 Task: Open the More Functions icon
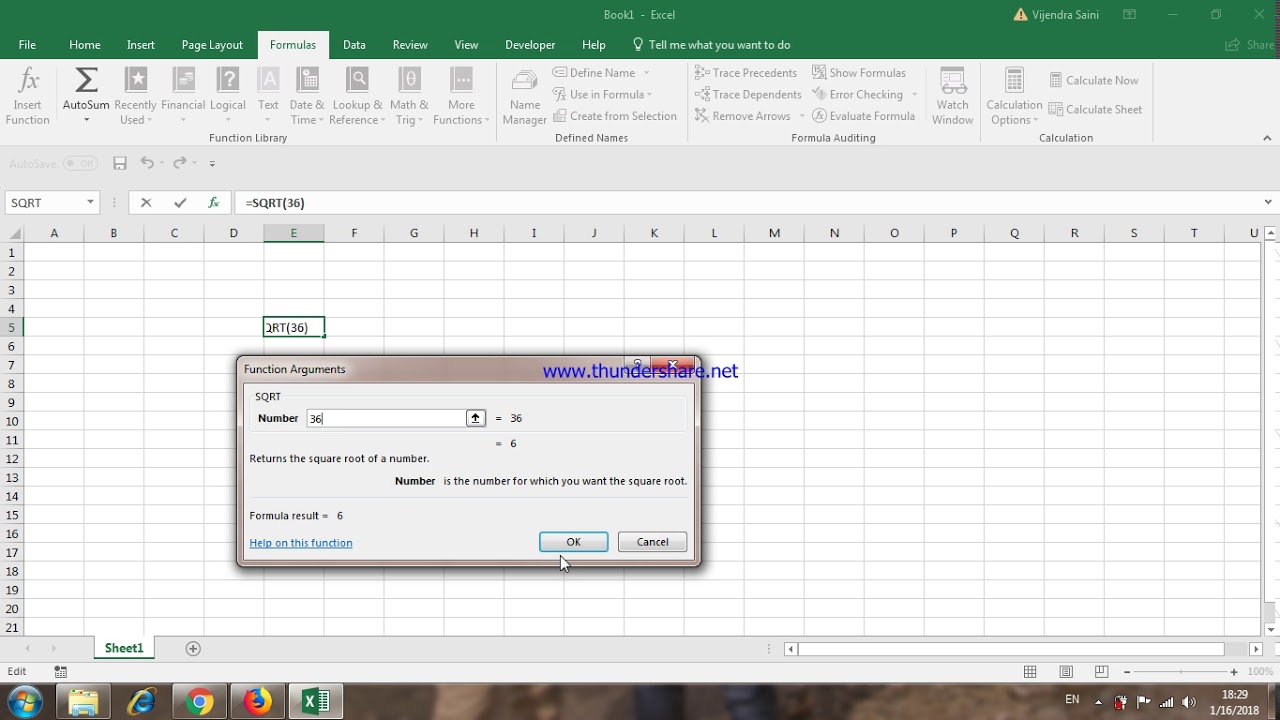[x=461, y=80]
